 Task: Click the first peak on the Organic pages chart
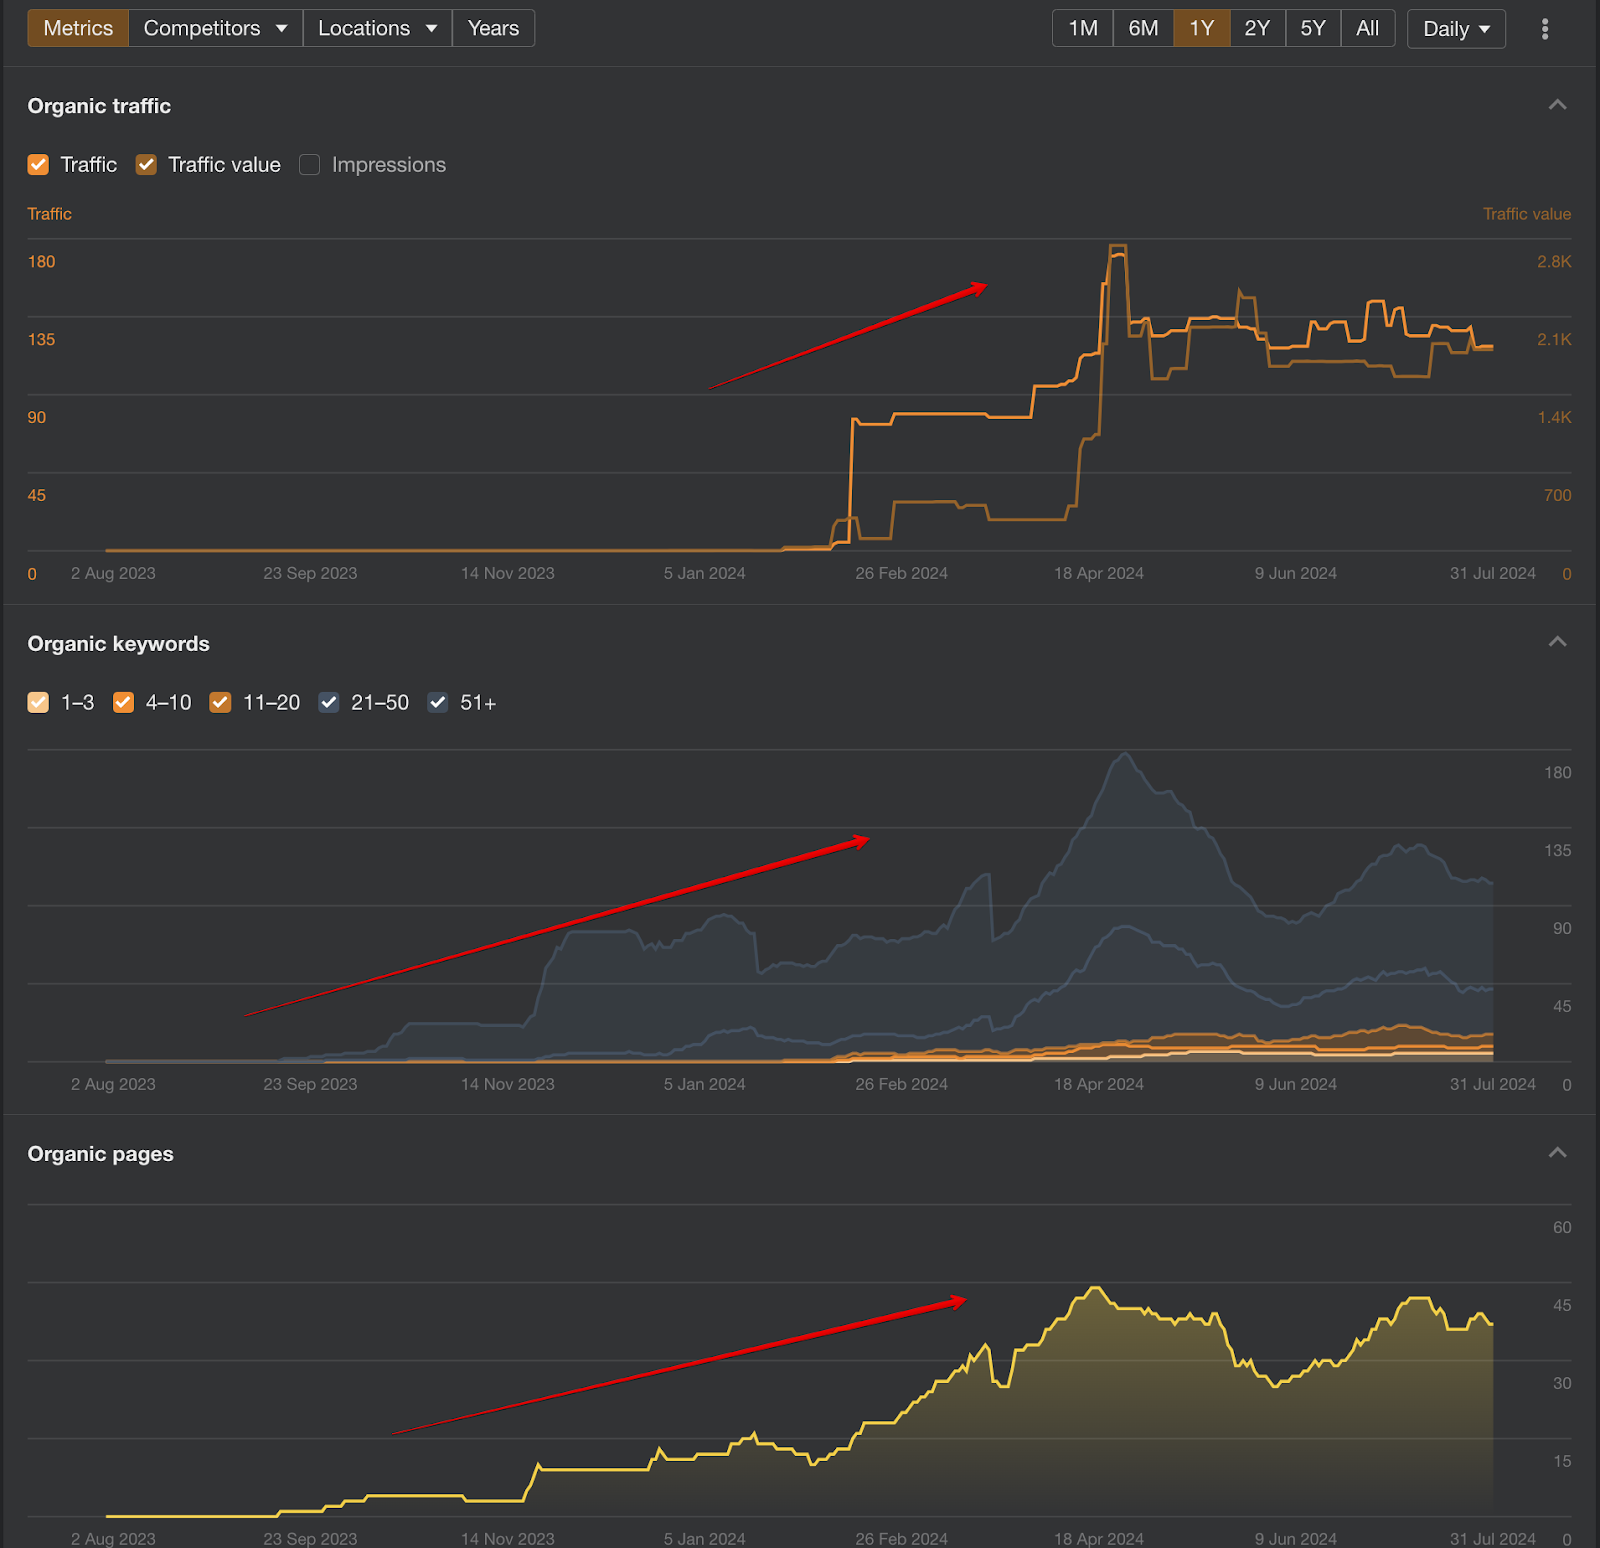[1096, 1289]
